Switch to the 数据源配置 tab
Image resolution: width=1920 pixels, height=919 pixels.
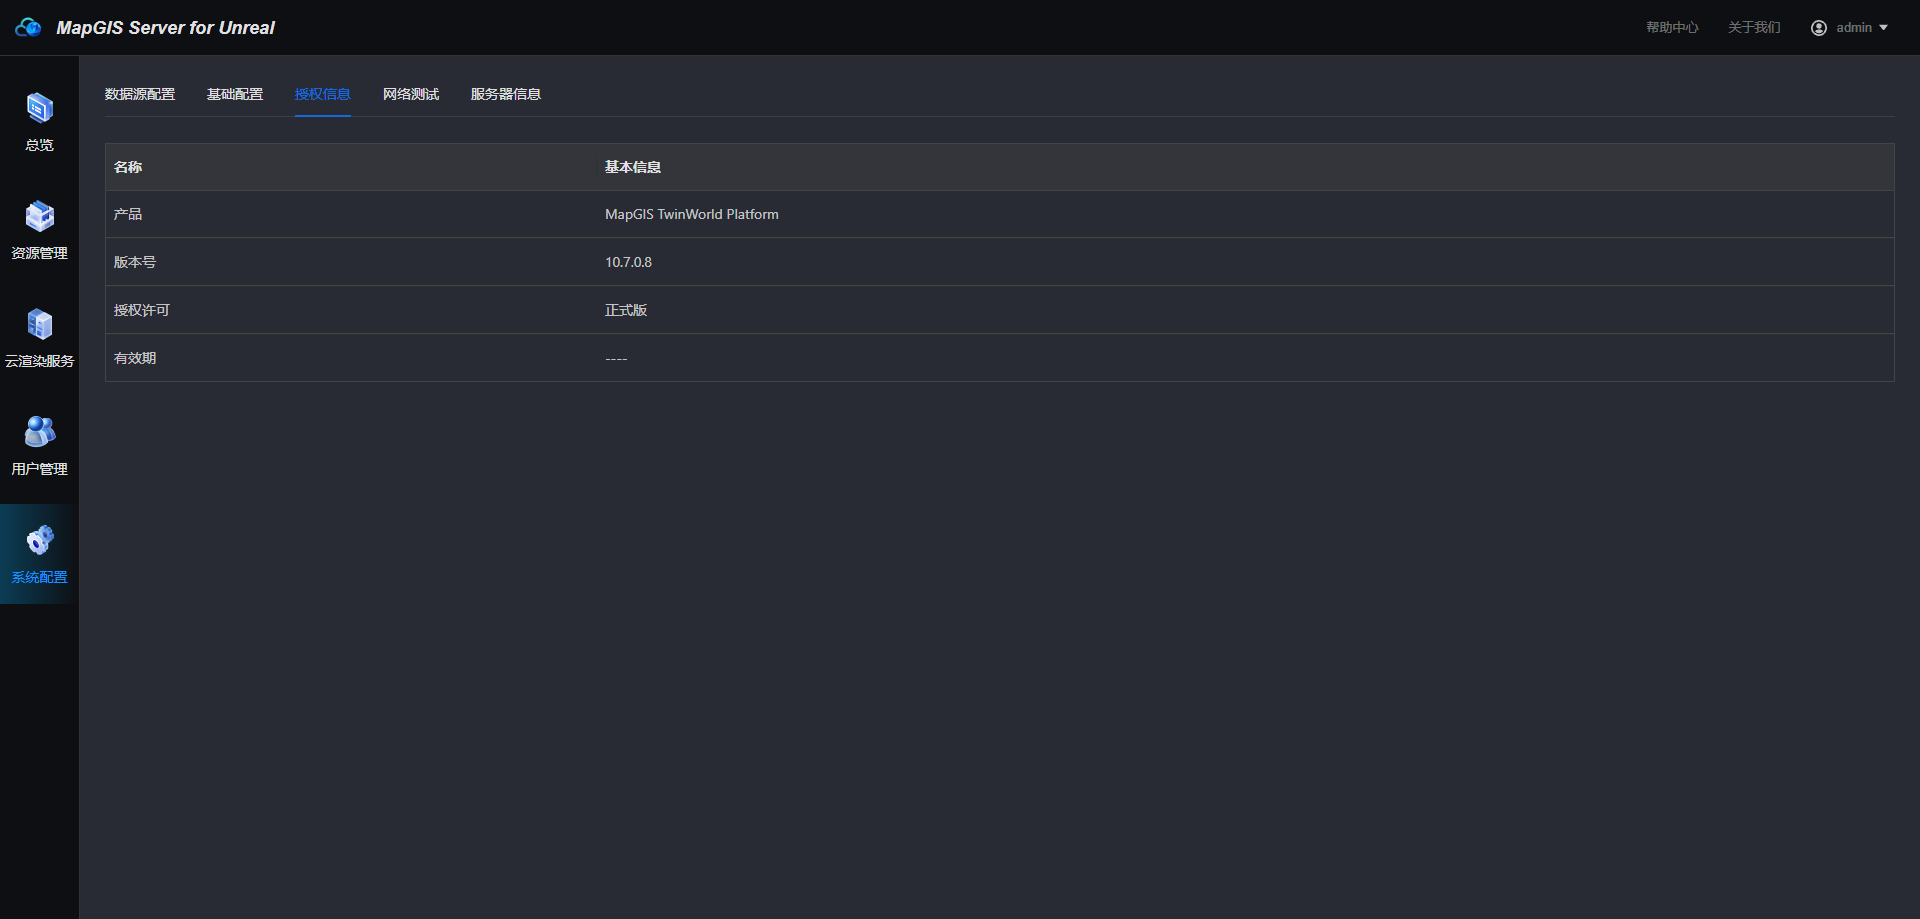[x=140, y=94]
